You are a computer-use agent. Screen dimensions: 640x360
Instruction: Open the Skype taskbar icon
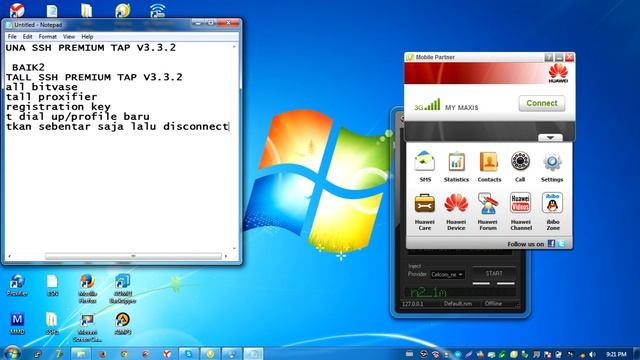coord(188,354)
